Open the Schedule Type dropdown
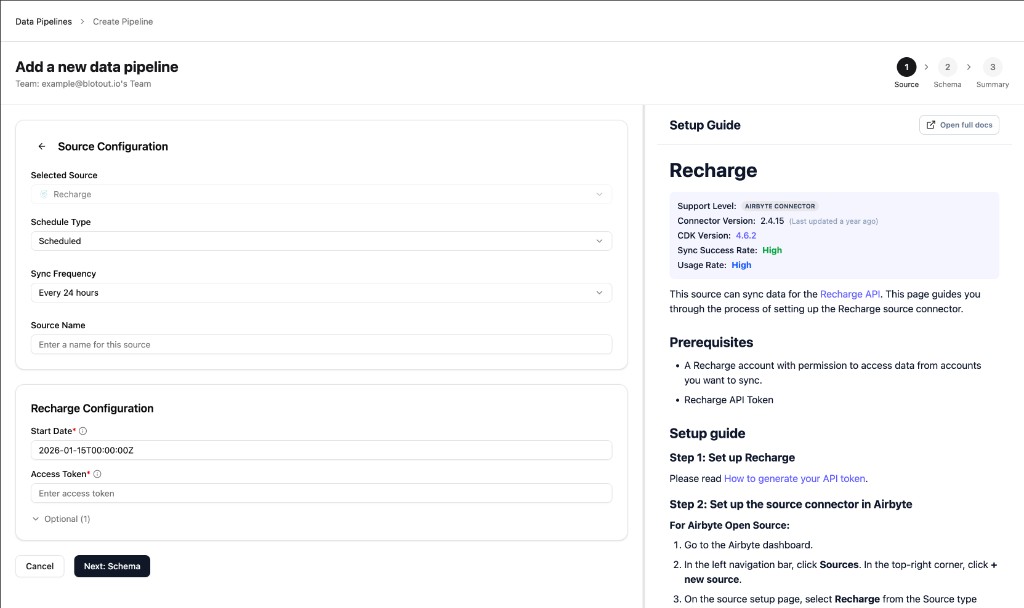1024x608 pixels. (x=321, y=241)
